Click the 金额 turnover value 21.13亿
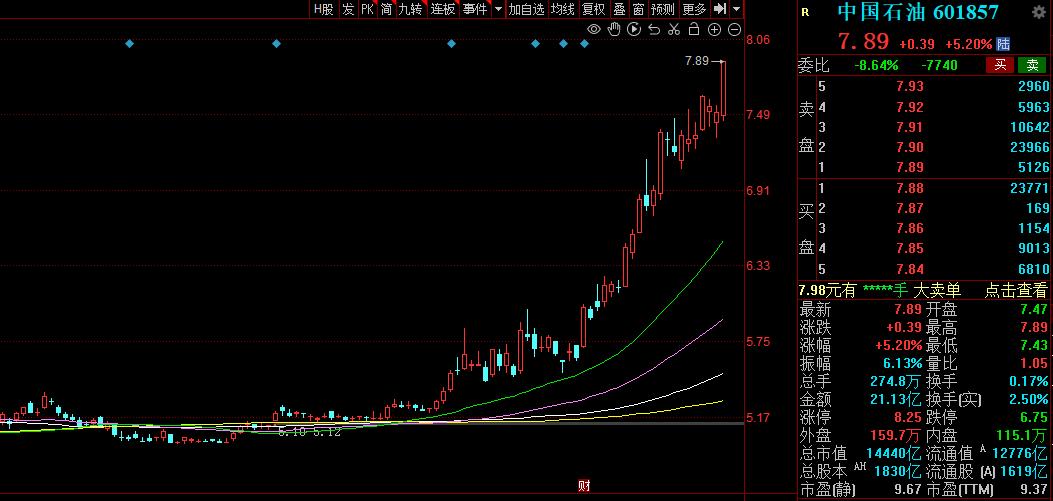This screenshot has height=501, width=1053. coord(898,400)
